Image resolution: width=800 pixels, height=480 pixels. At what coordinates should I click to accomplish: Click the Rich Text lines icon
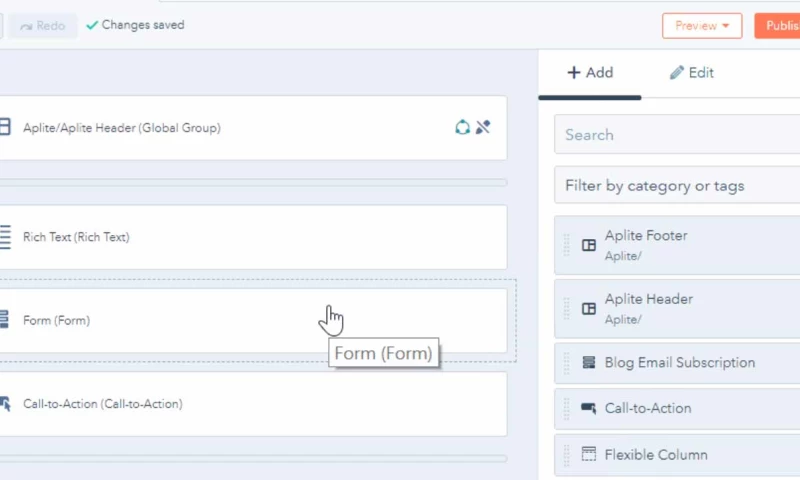5,237
